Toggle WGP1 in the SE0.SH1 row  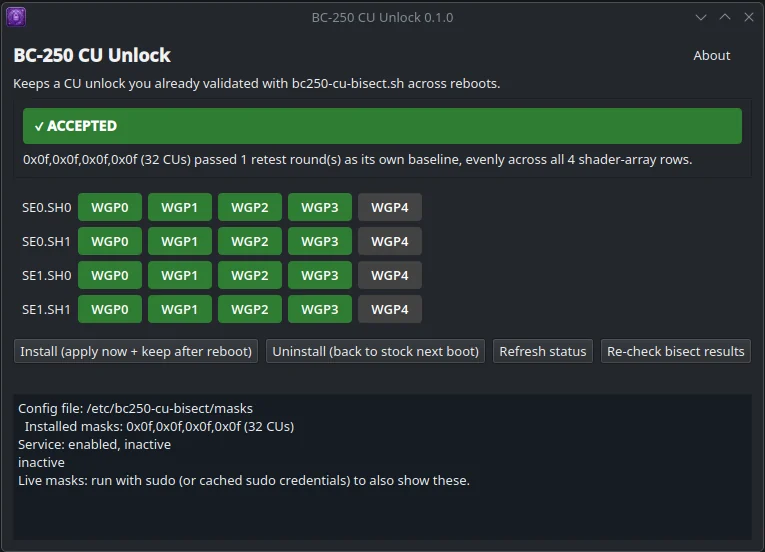tap(180, 241)
